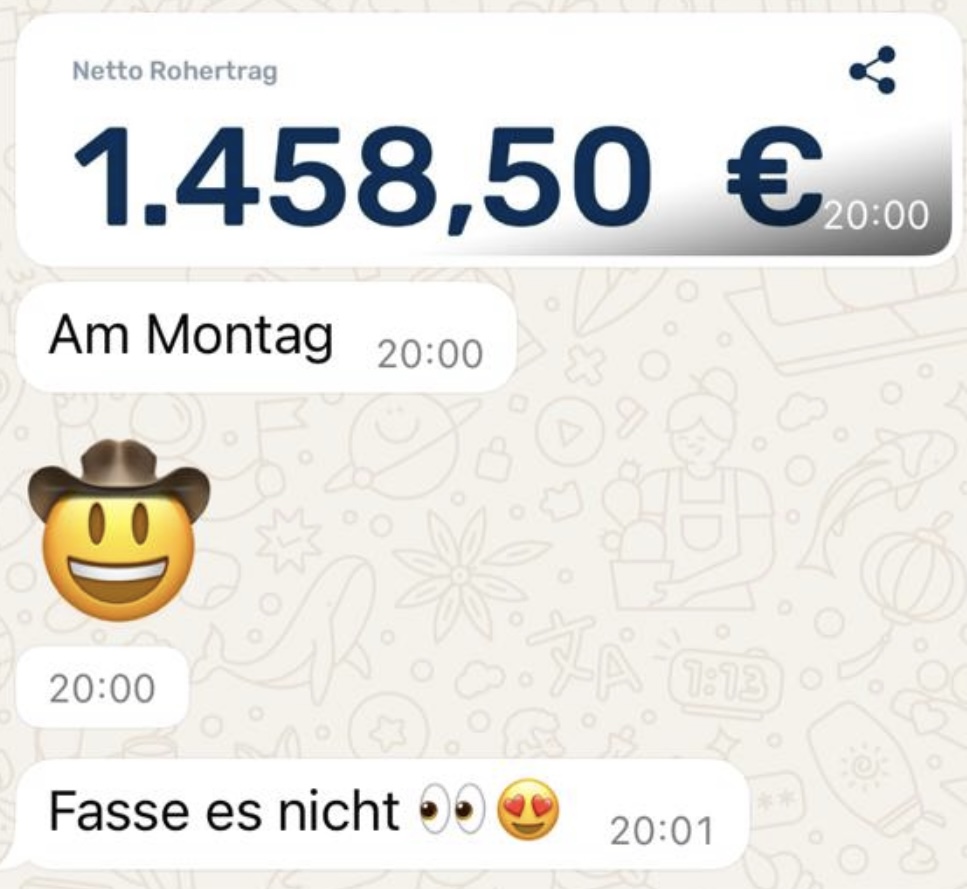Tap the word "nicht" in the last message
Screen dimensions: 967x889
pos(339,811)
